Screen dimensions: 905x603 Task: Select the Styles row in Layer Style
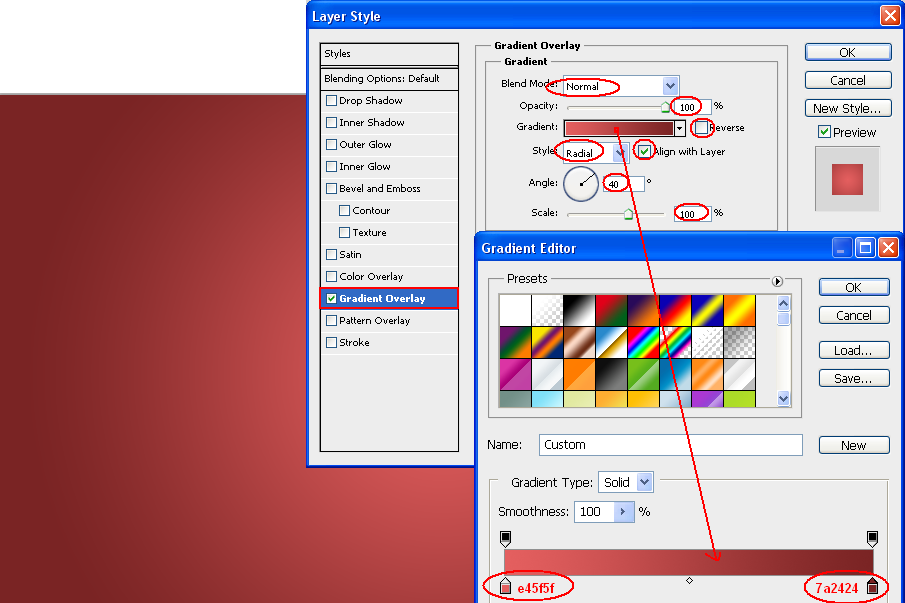(x=389, y=54)
